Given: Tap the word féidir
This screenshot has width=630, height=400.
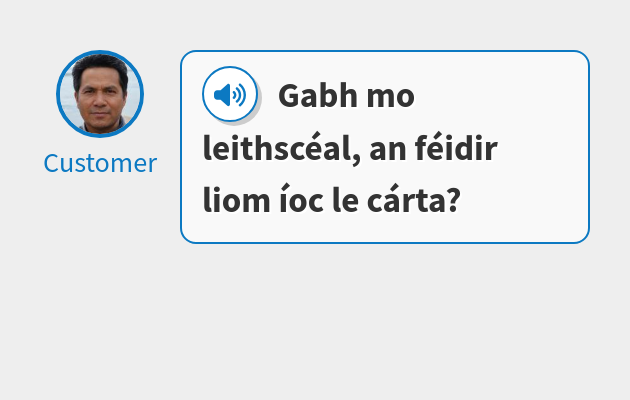Looking at the screenshot, I should click(x=456, y=147).
